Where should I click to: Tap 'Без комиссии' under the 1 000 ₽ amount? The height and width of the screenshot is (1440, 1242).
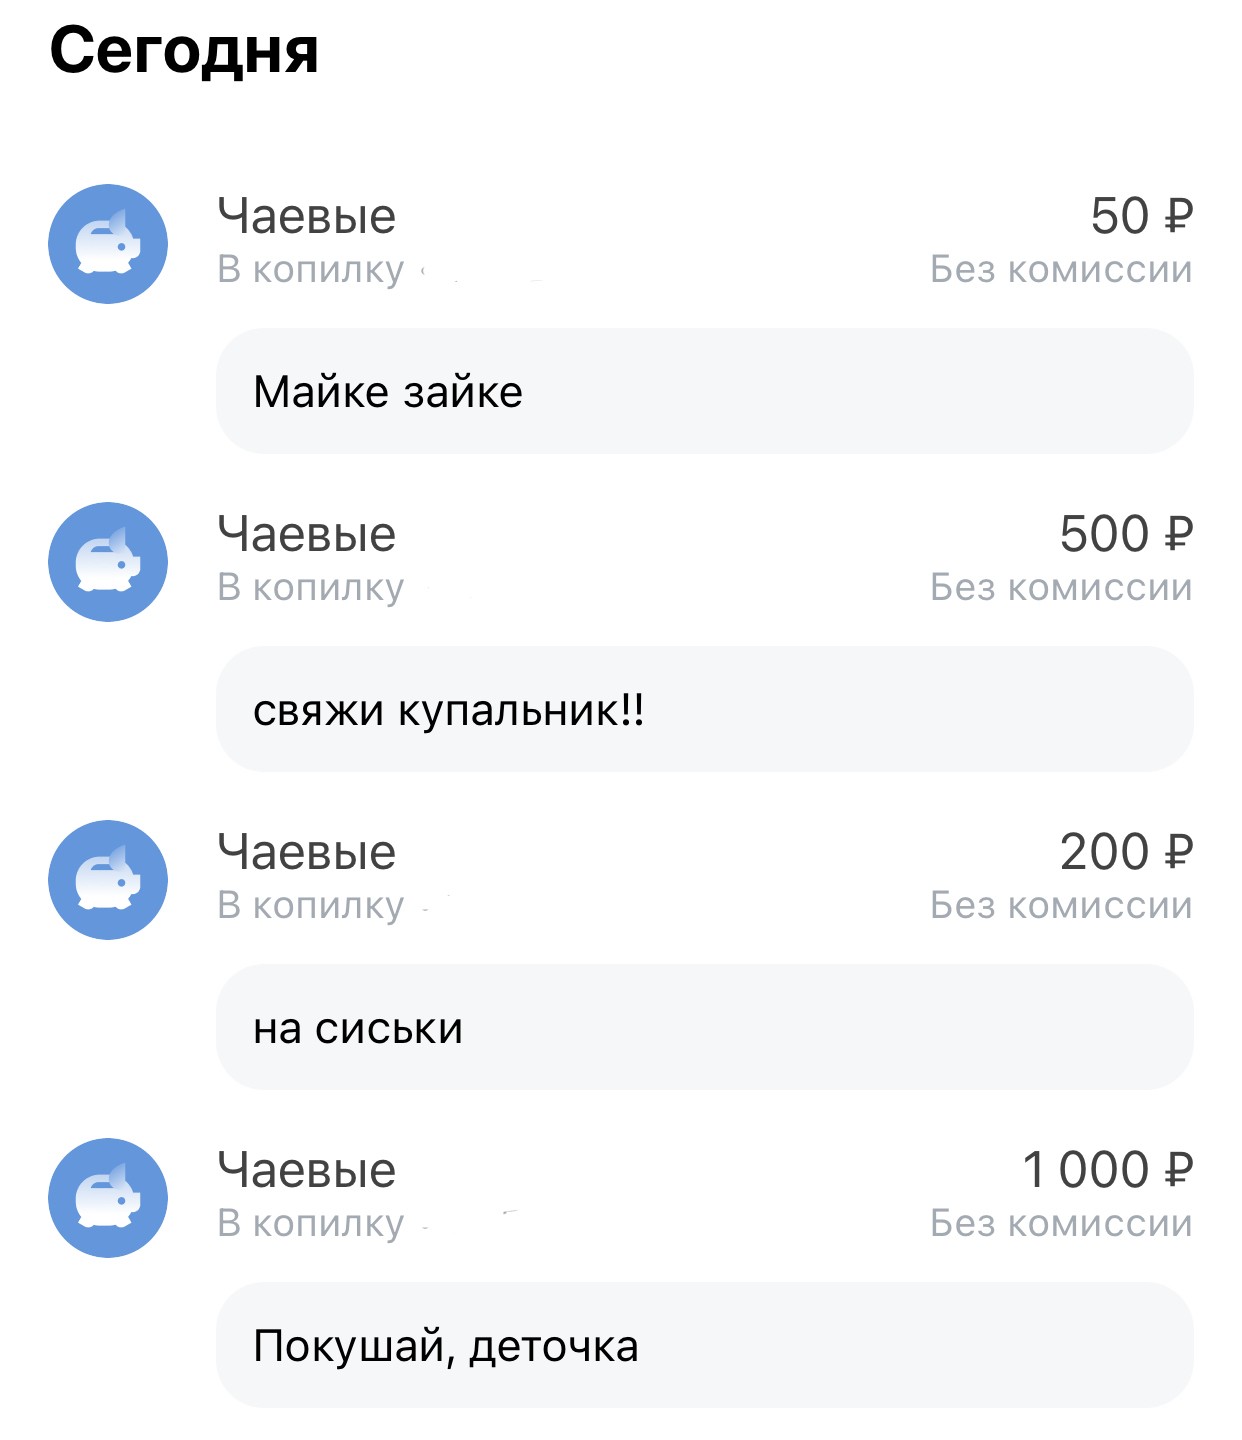[x=1061, y=1223]
